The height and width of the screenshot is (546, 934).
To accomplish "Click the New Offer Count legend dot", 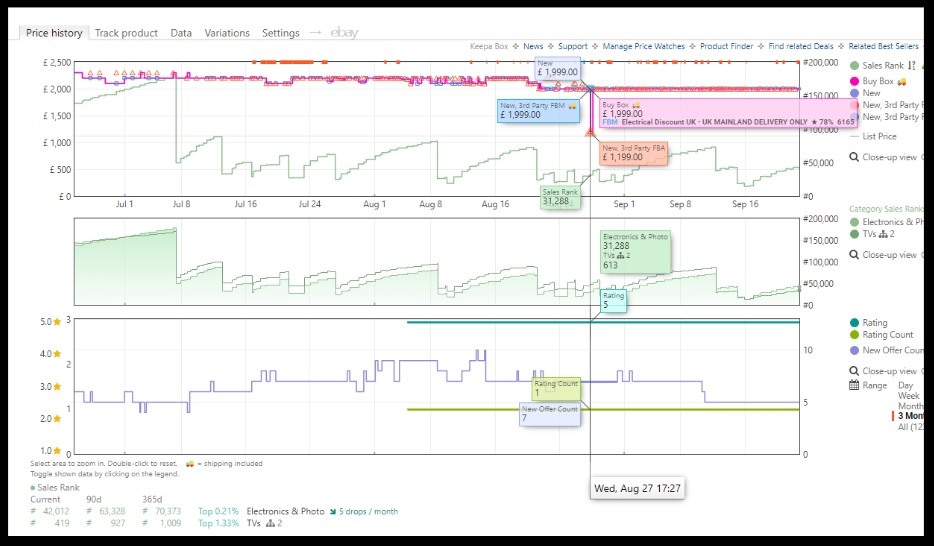I will [x=854, y=350].
